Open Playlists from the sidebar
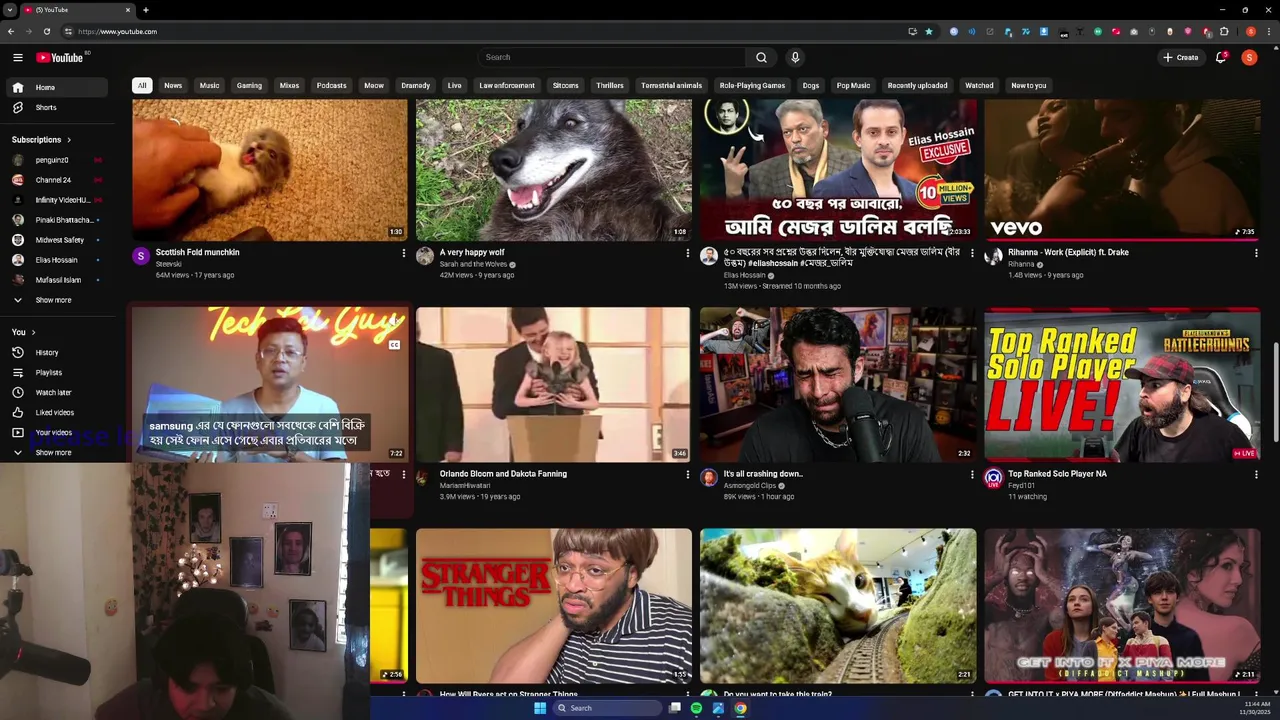The image size is (1280, 720). click(56, 372)
